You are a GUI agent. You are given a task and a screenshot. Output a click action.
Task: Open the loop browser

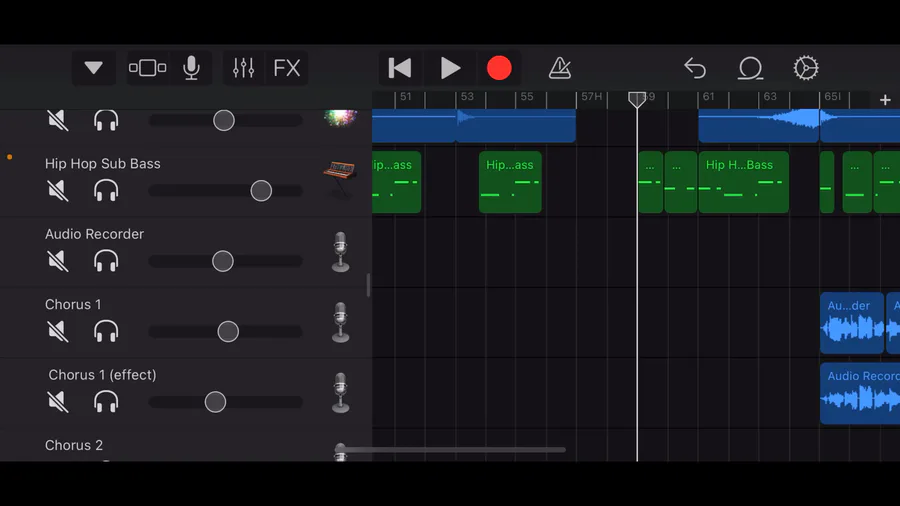point(750,68)
